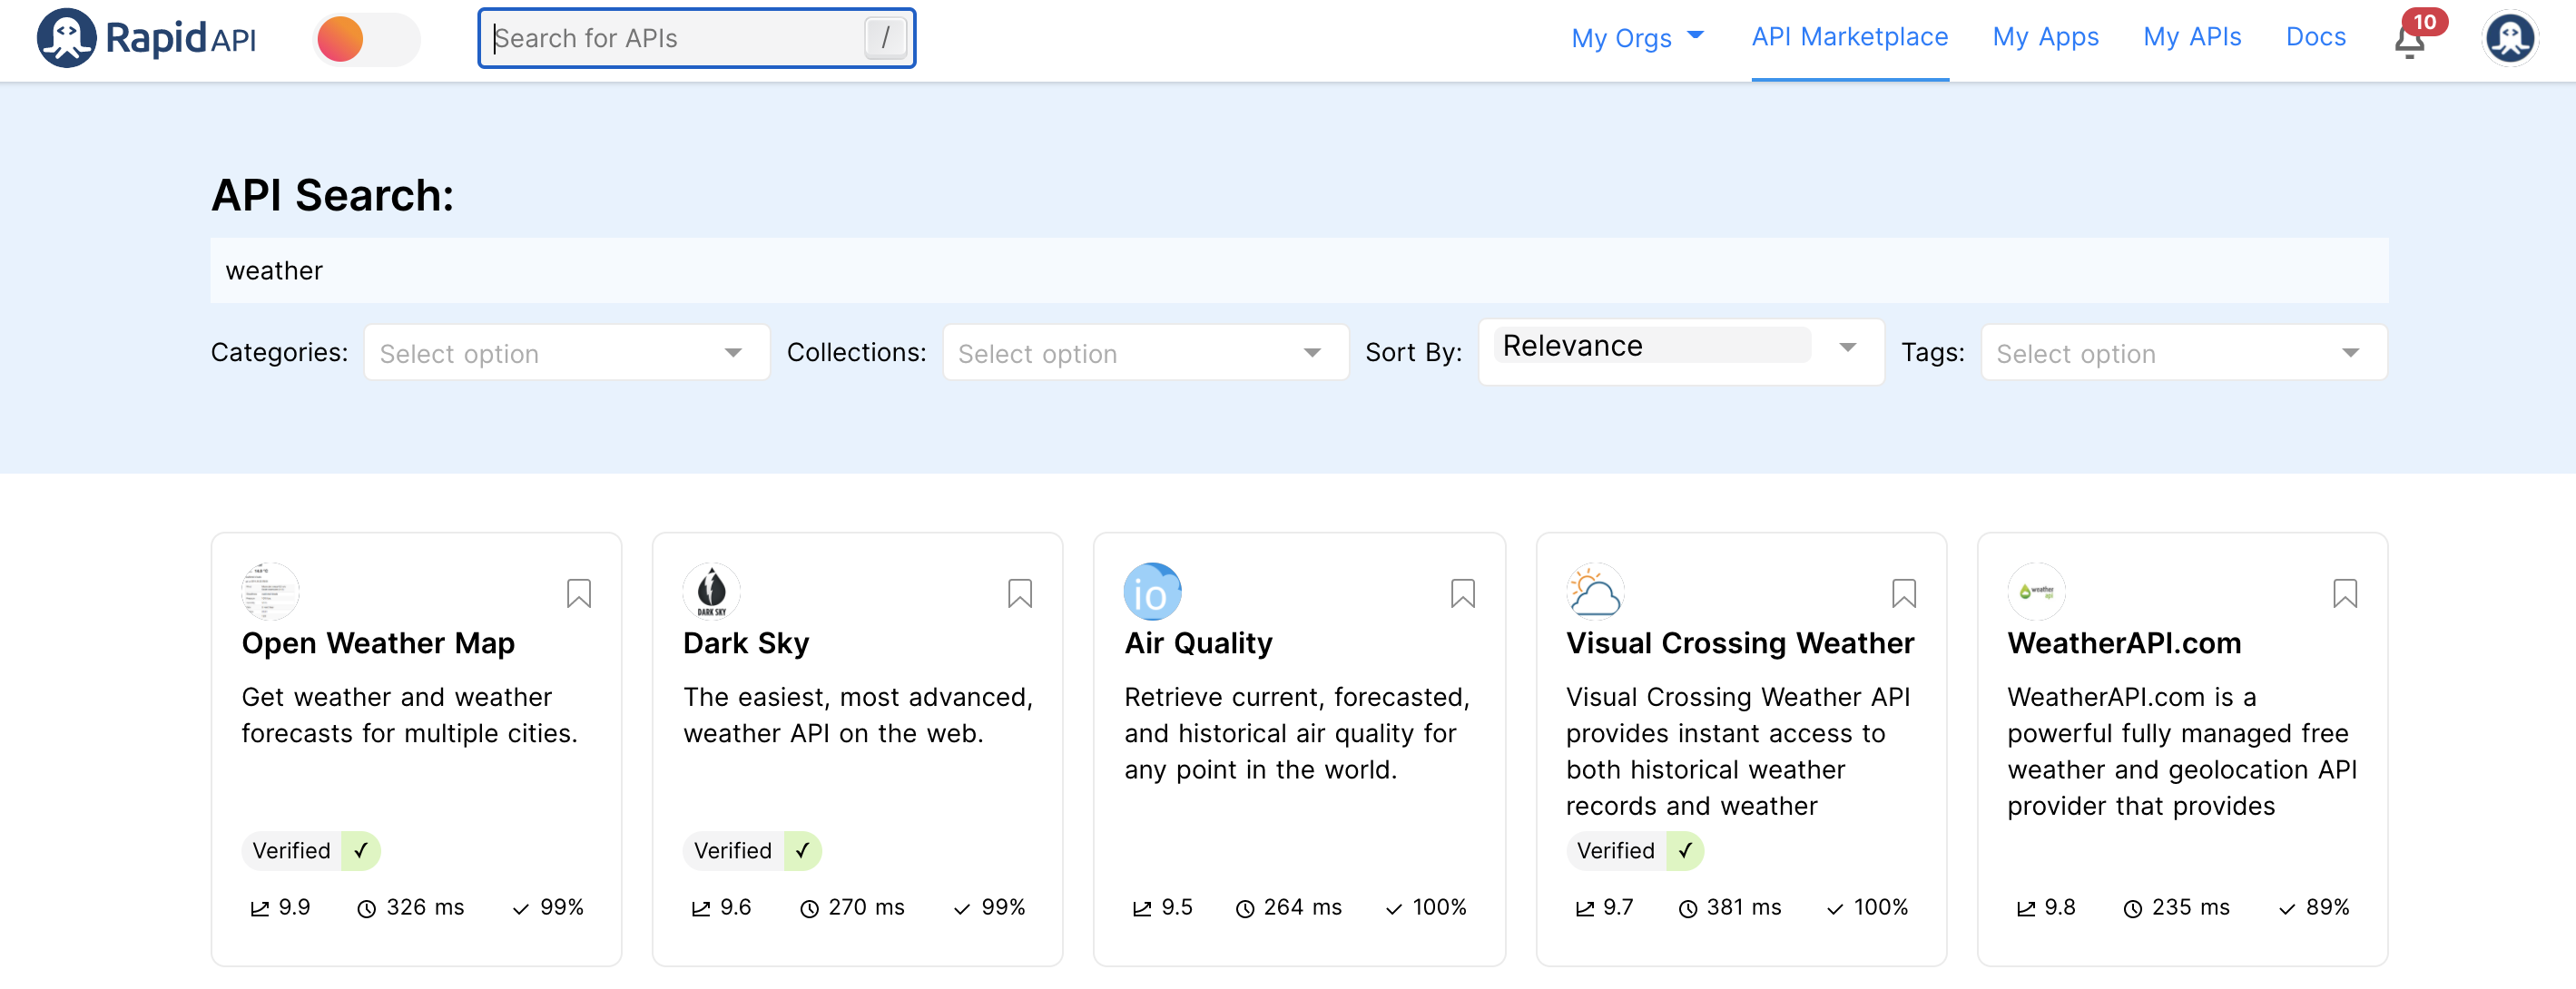2576x989 pixels.
Task: Click the 235 ms latency clock icon
Action: [x=2133, y=908]
